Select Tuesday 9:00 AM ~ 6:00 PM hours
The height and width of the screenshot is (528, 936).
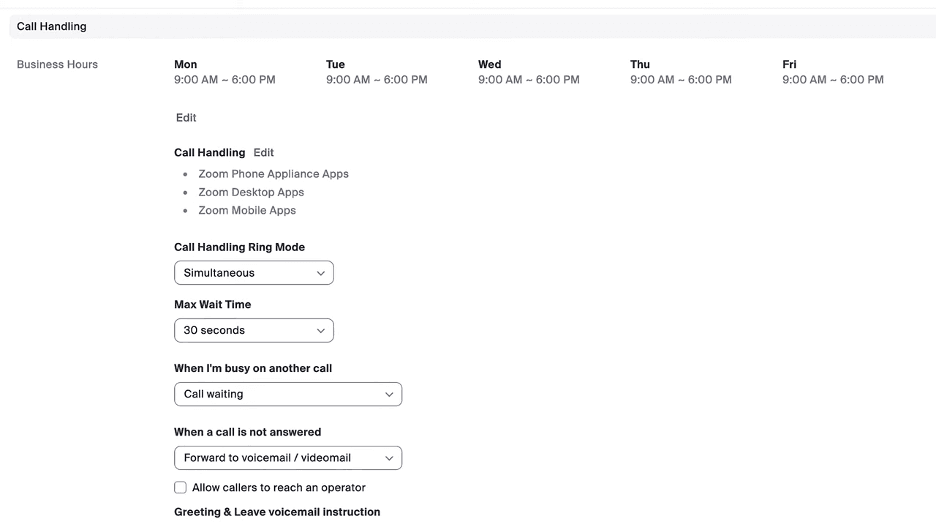point(376,80)
